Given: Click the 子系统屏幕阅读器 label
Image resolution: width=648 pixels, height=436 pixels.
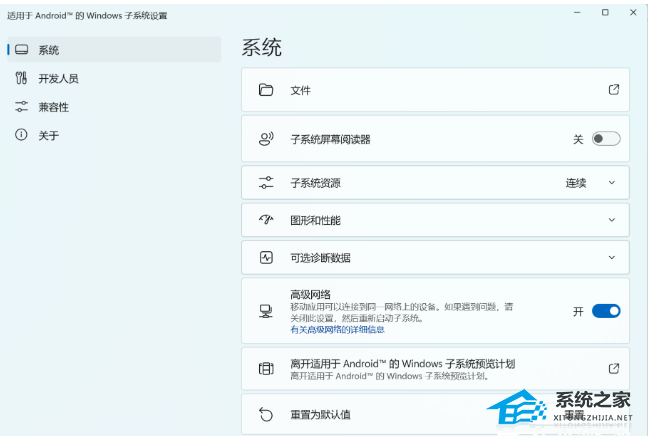Looking at the screenshot, I should (x=330, y=139).
